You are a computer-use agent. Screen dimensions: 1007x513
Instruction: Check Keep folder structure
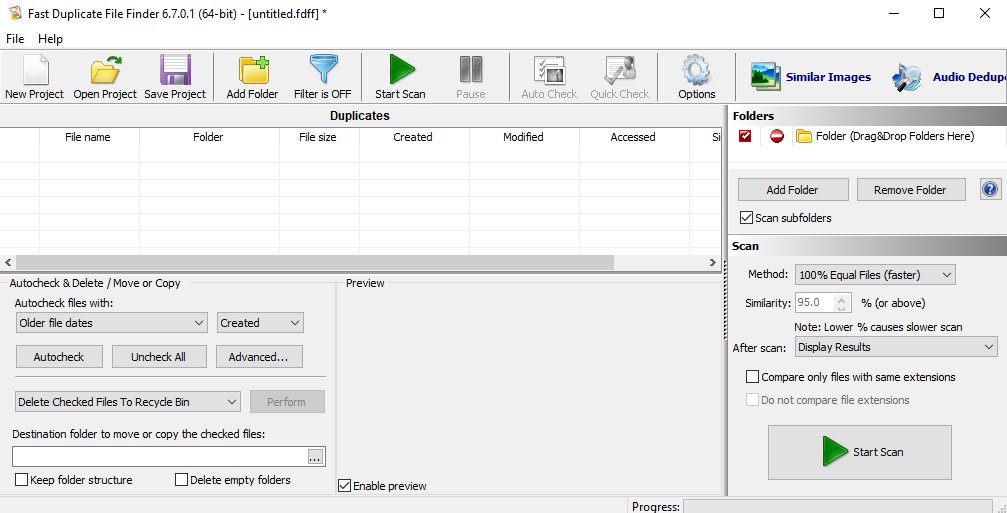[21, 480]
